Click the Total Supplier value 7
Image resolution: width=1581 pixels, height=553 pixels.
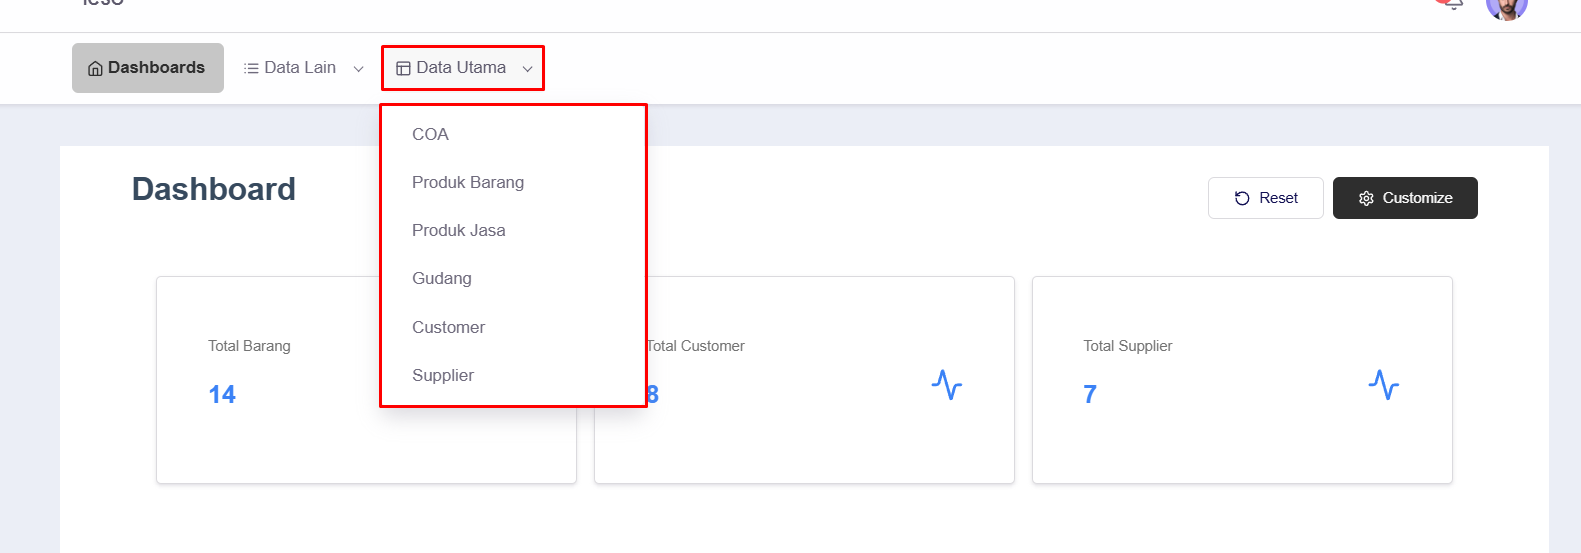click(x=1089, y=395)
